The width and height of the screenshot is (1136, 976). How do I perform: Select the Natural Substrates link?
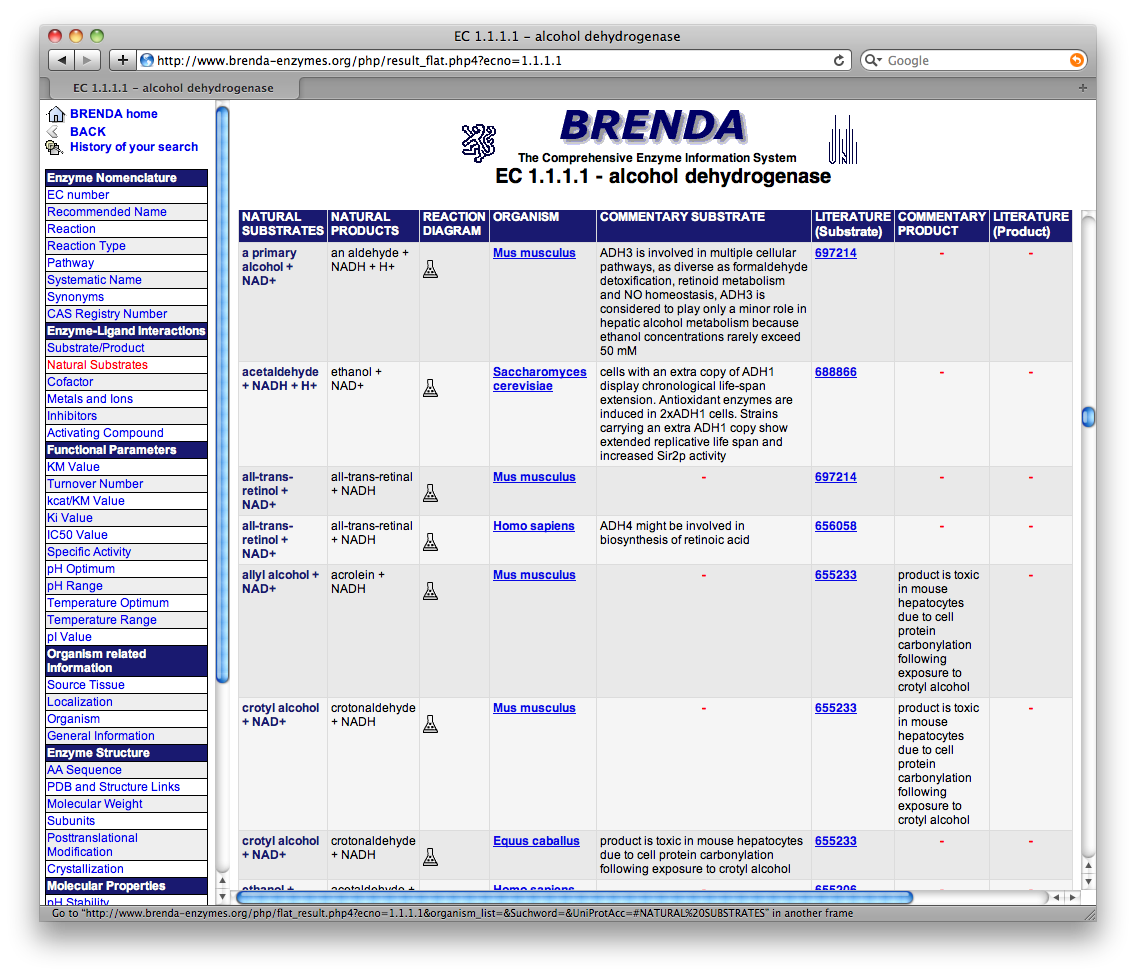click(97, 364)
